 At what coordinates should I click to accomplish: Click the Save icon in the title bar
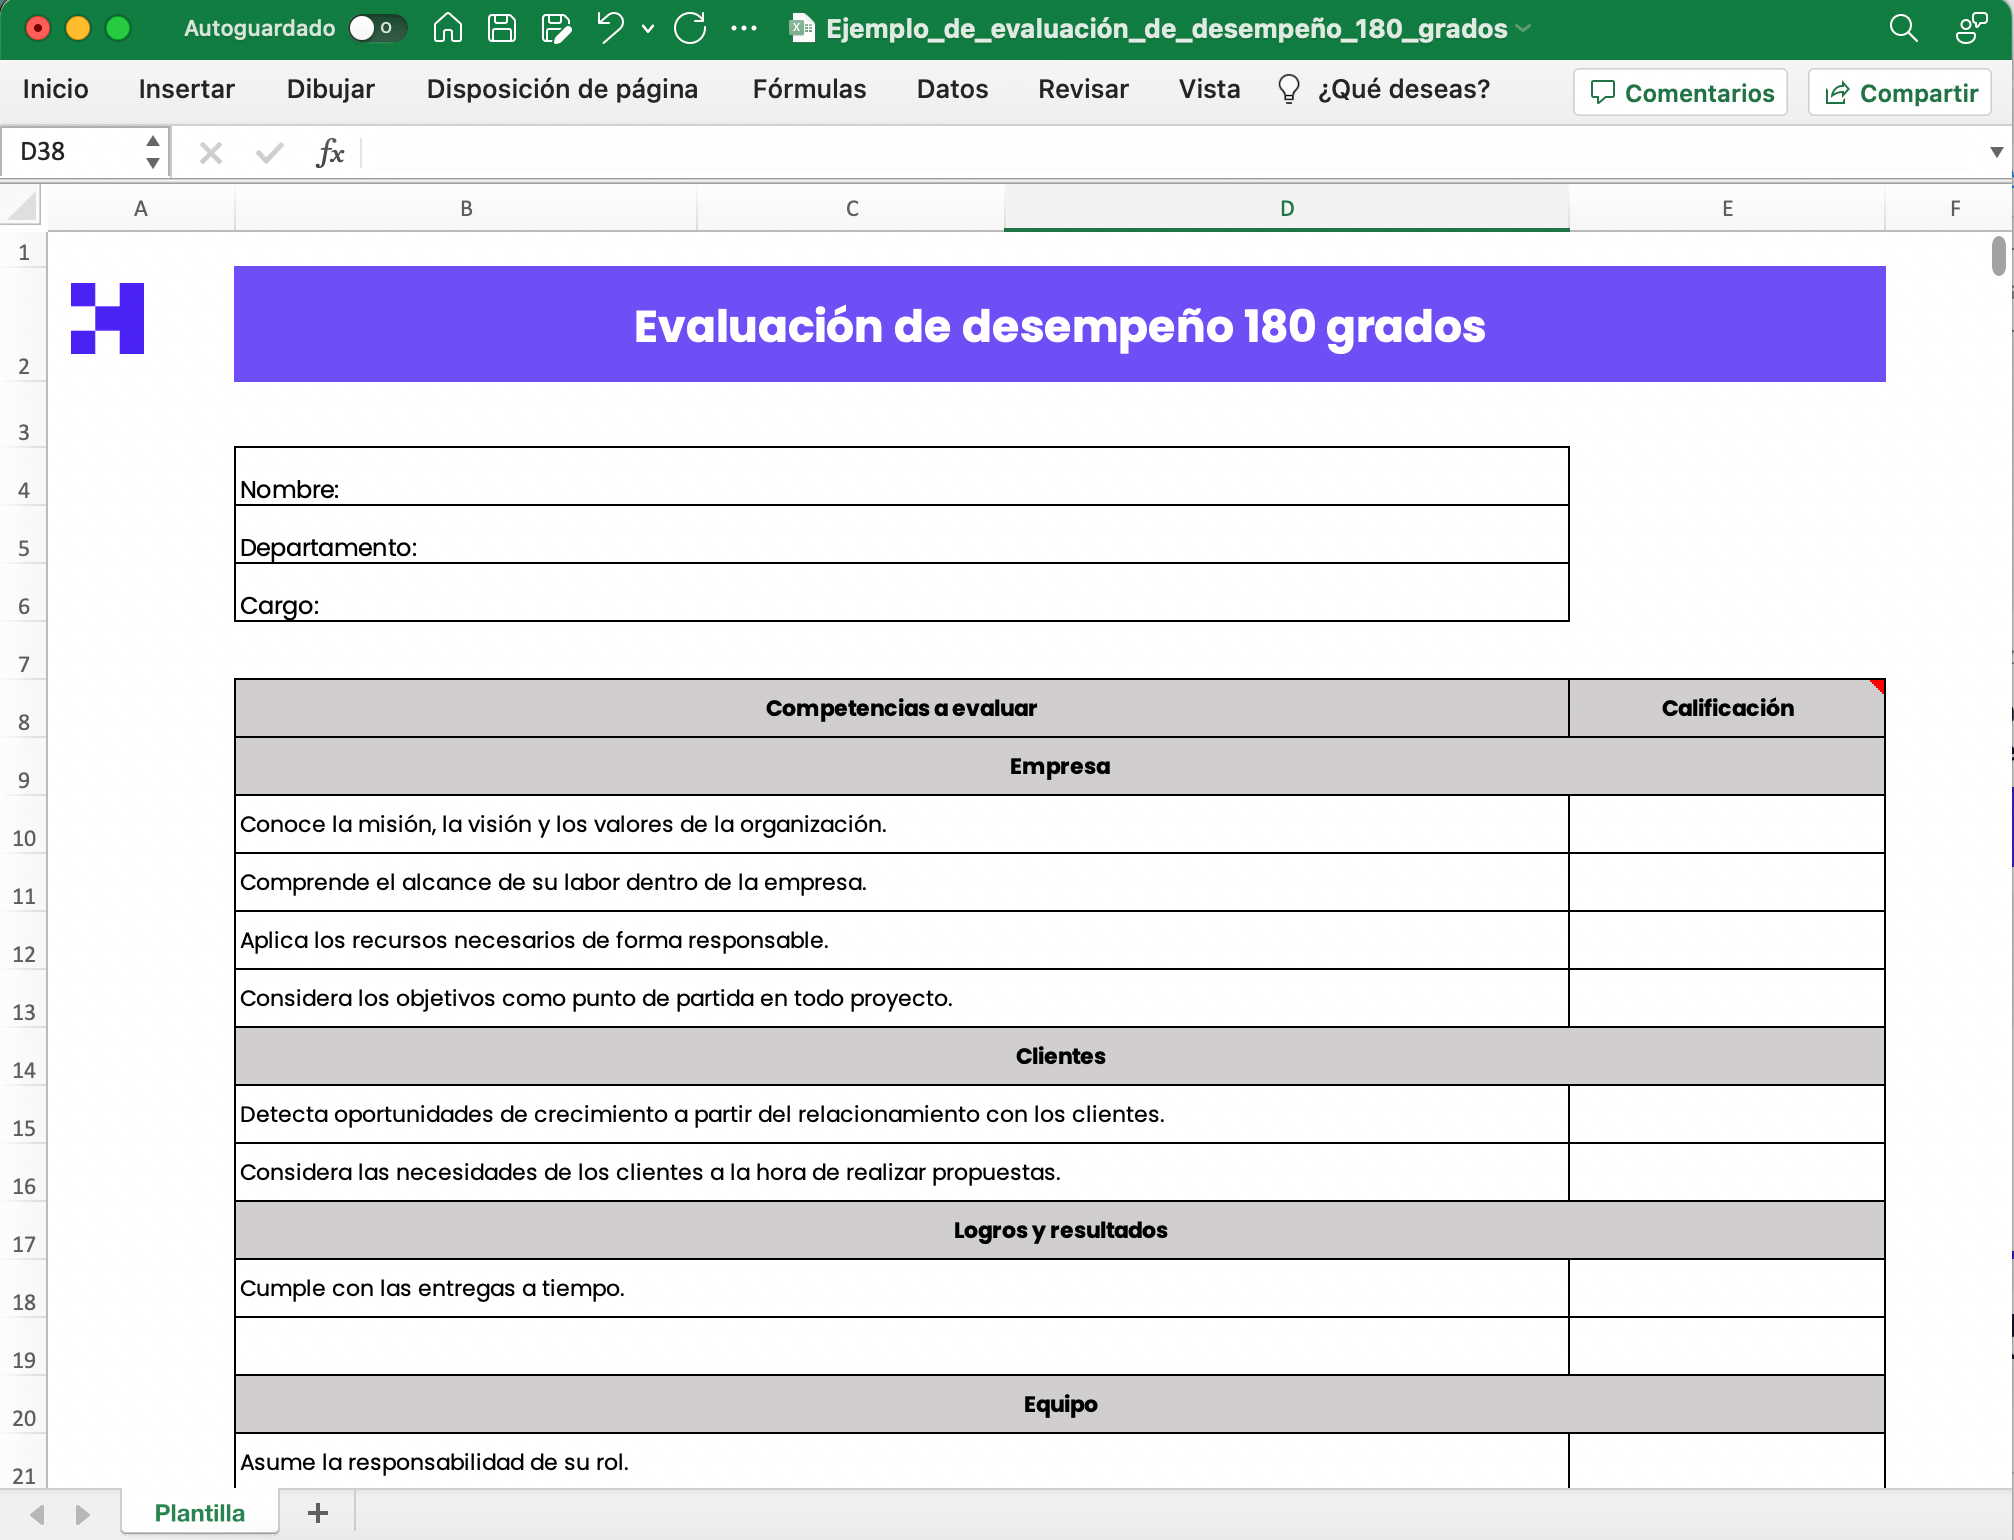(501, 28)
